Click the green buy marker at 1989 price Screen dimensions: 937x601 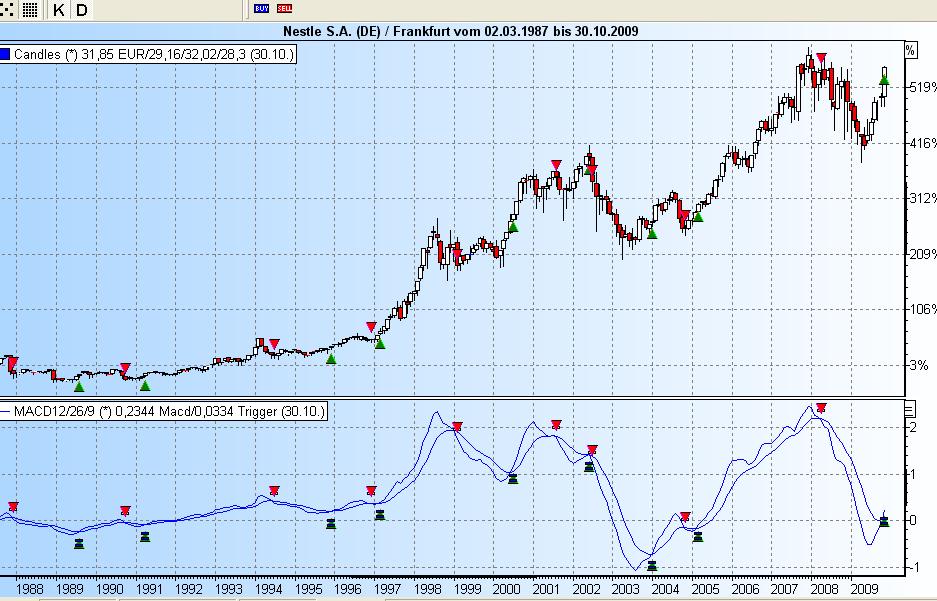coord(79,387)
